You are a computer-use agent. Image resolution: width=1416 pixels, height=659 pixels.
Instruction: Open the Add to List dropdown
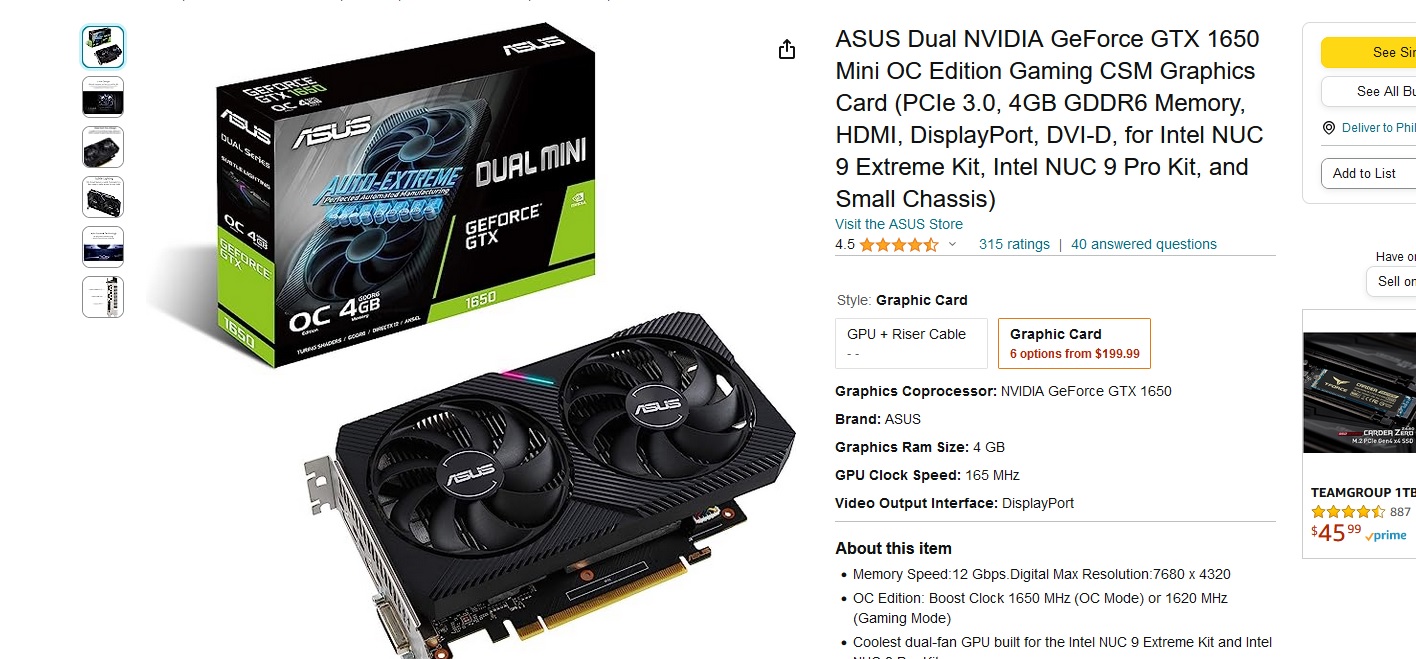pyautogui.click(x=1368, y=173)
